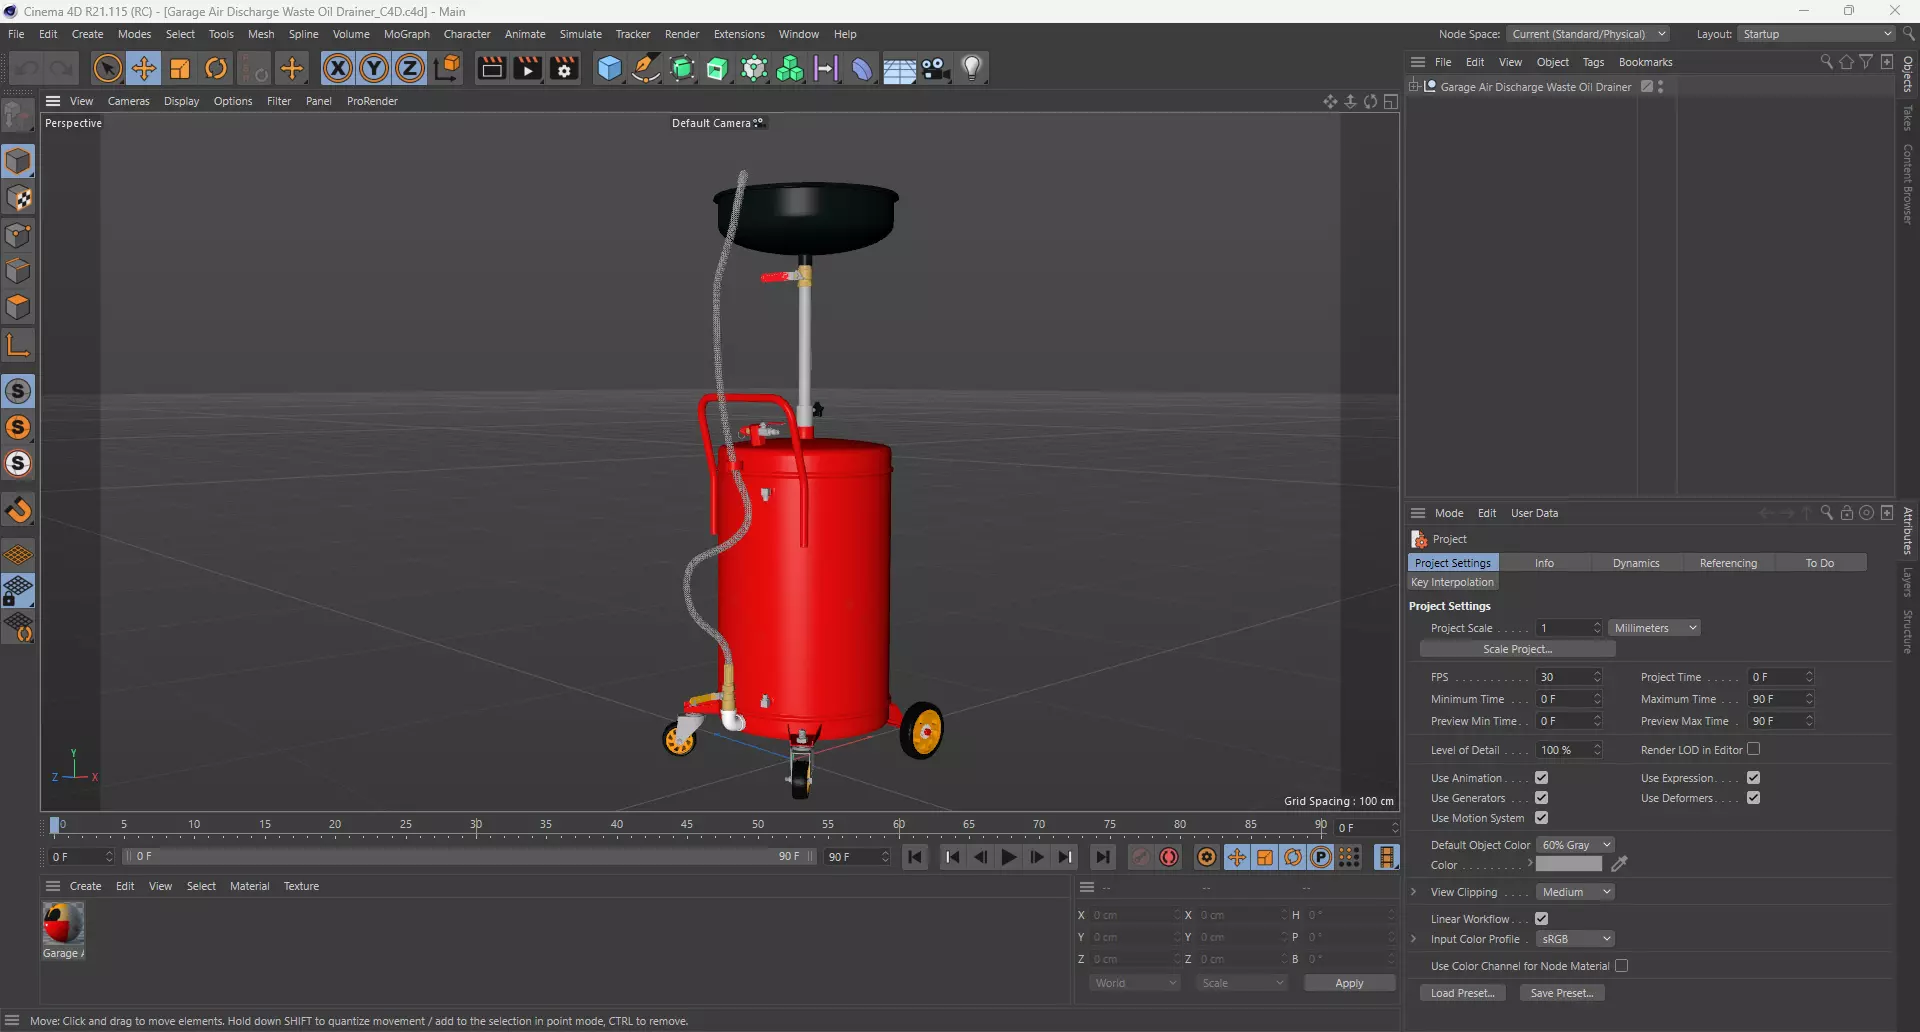Toggle Use Expression checkbox
Viewport: 1920px width, 1032px height.
pyautogui.click(x=1753, y=778)
